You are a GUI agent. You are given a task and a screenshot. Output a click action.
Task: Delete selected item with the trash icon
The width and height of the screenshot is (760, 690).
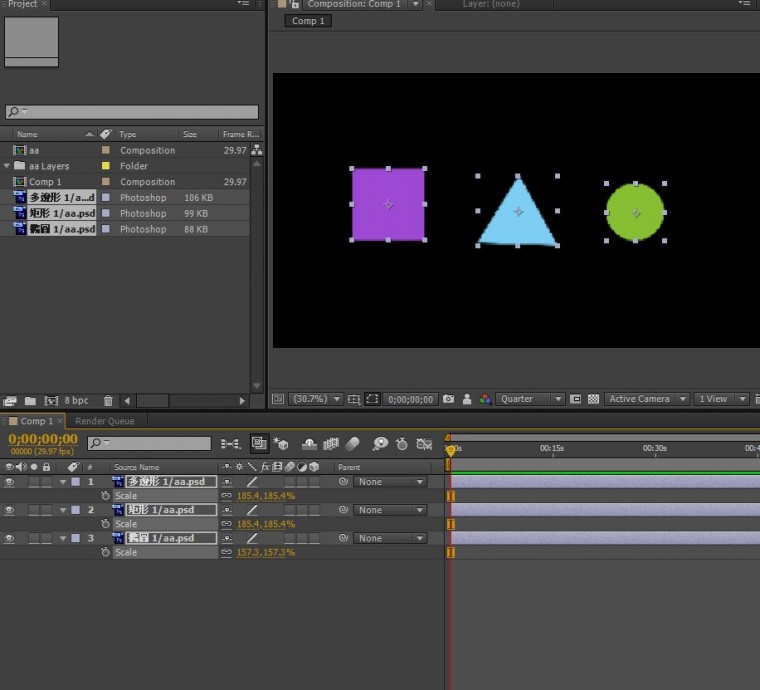tap(108, 401)
